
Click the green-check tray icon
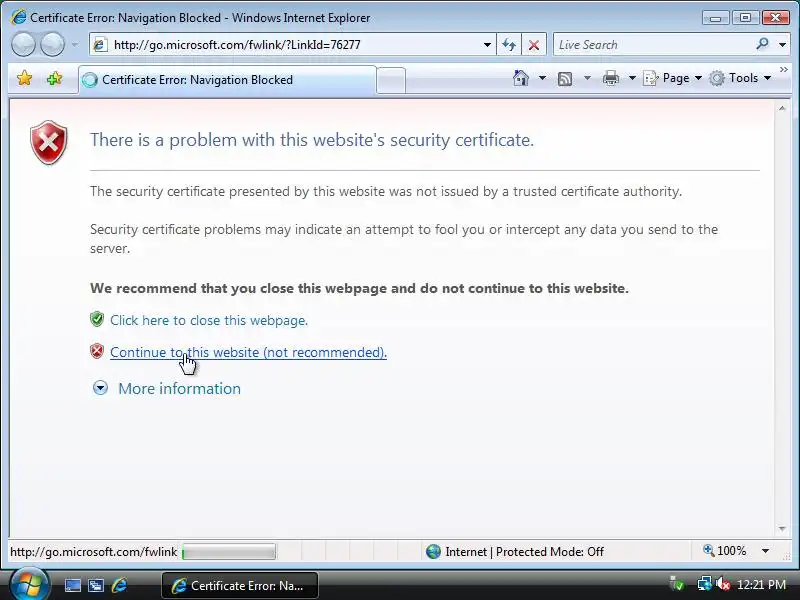tap(677, 584)
